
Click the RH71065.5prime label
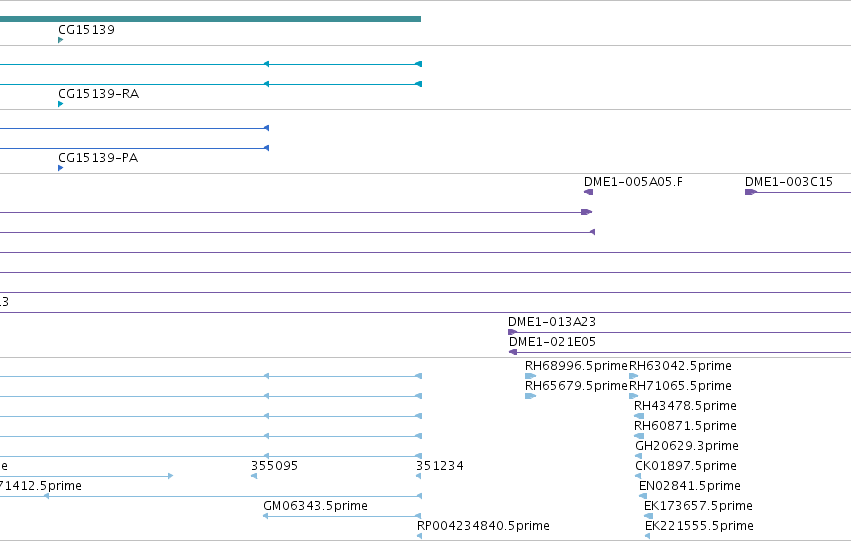coord(680,386)
